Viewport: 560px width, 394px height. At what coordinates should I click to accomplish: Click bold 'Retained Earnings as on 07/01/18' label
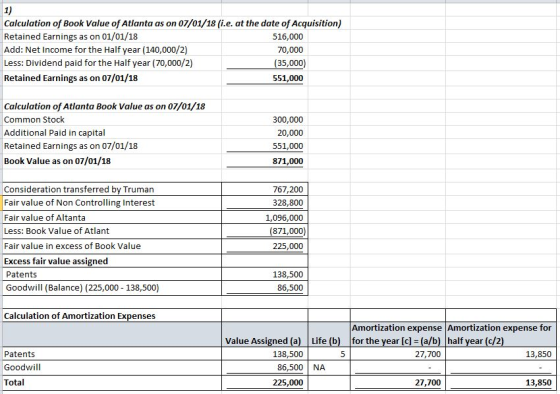click(71, 78)
